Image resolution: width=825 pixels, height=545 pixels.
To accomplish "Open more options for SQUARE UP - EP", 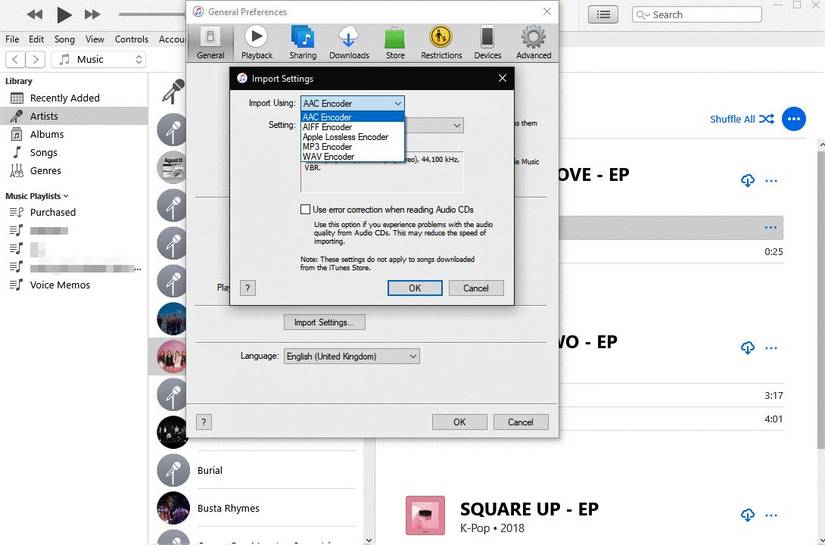I will (771, 515).
